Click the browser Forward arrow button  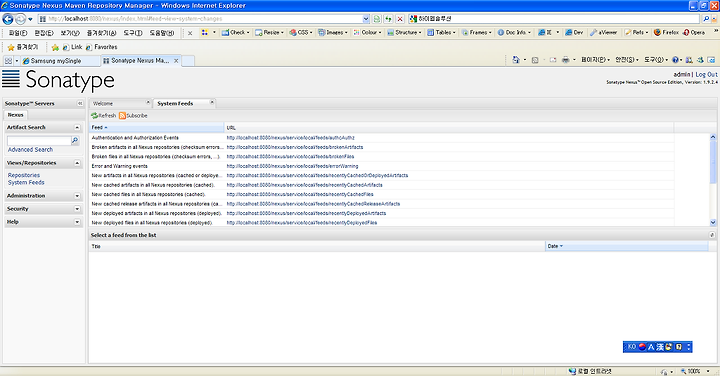tap(21, 19)
